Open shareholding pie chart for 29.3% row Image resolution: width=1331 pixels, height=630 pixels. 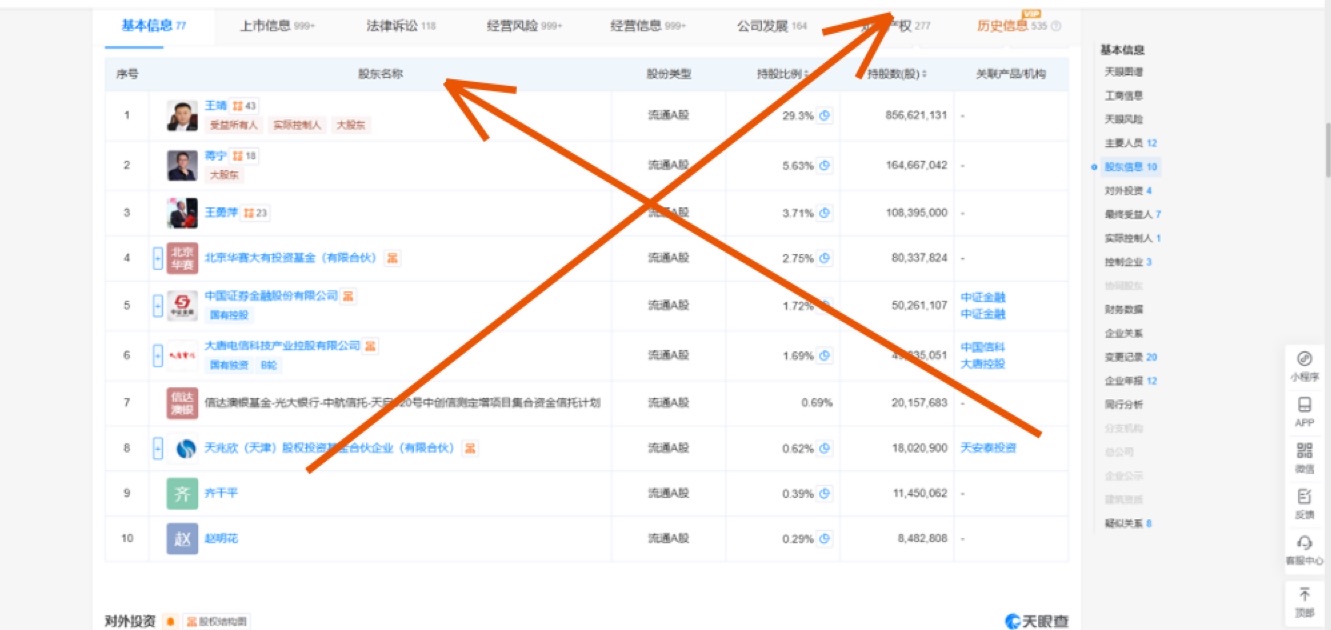(825, 115)
